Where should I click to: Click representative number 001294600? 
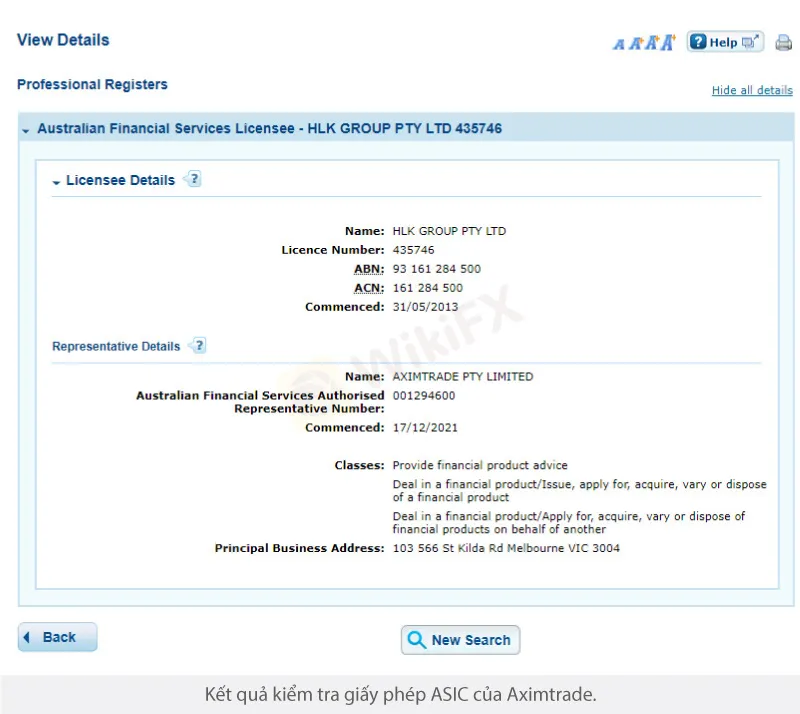point(423,396)
